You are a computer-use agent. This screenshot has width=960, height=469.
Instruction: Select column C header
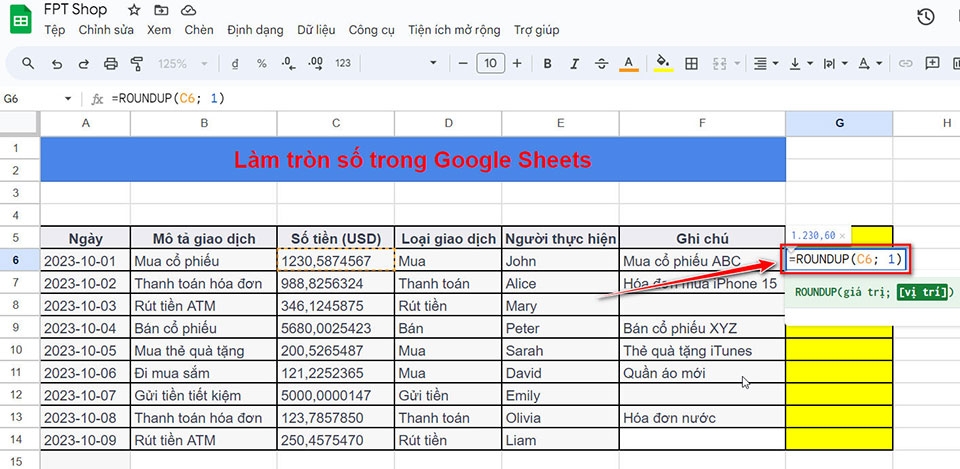(336, 123)
